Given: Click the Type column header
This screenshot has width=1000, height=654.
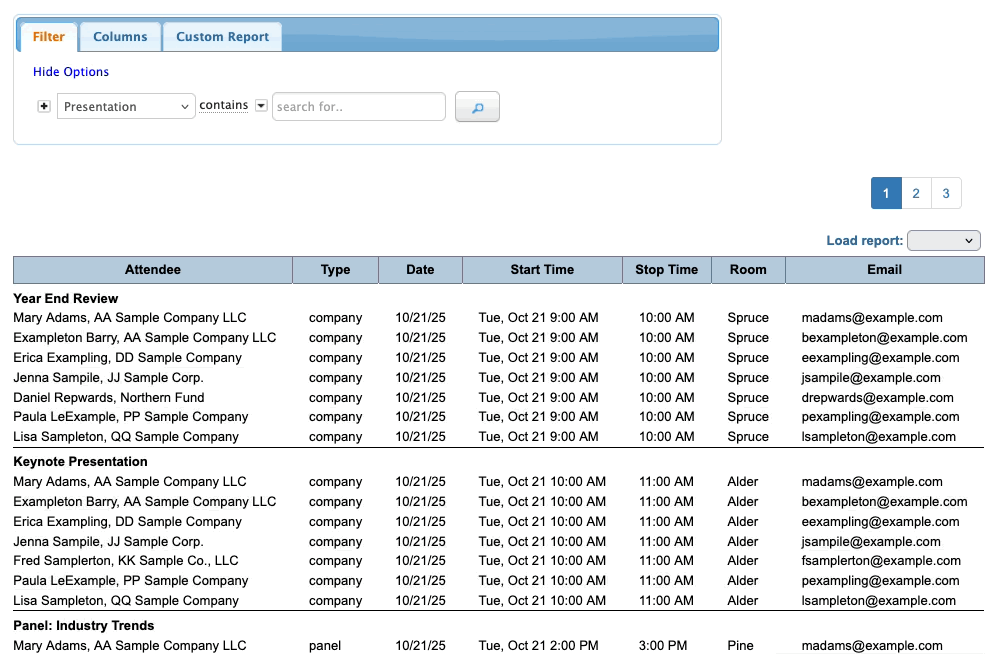Looking at the screenshot, I should [x=336, y=270].
